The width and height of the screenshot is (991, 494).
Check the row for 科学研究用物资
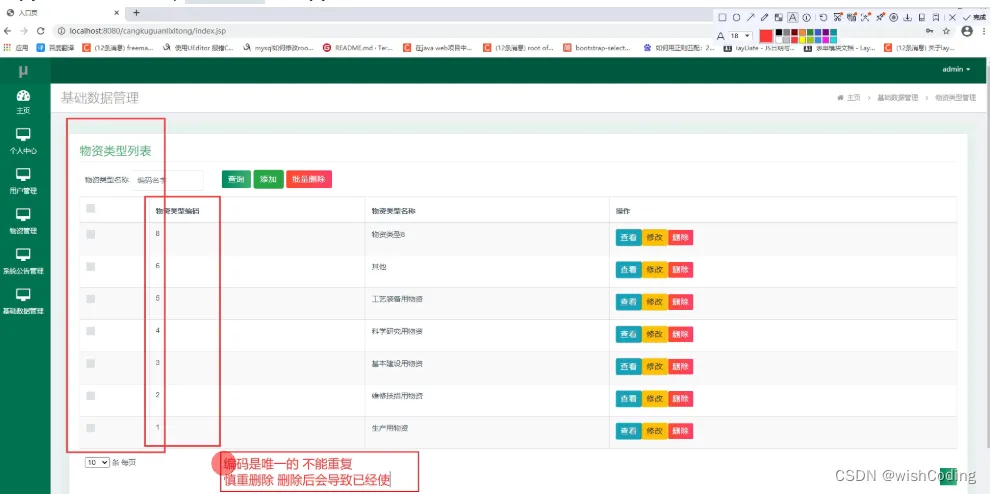tap(90, 331)
